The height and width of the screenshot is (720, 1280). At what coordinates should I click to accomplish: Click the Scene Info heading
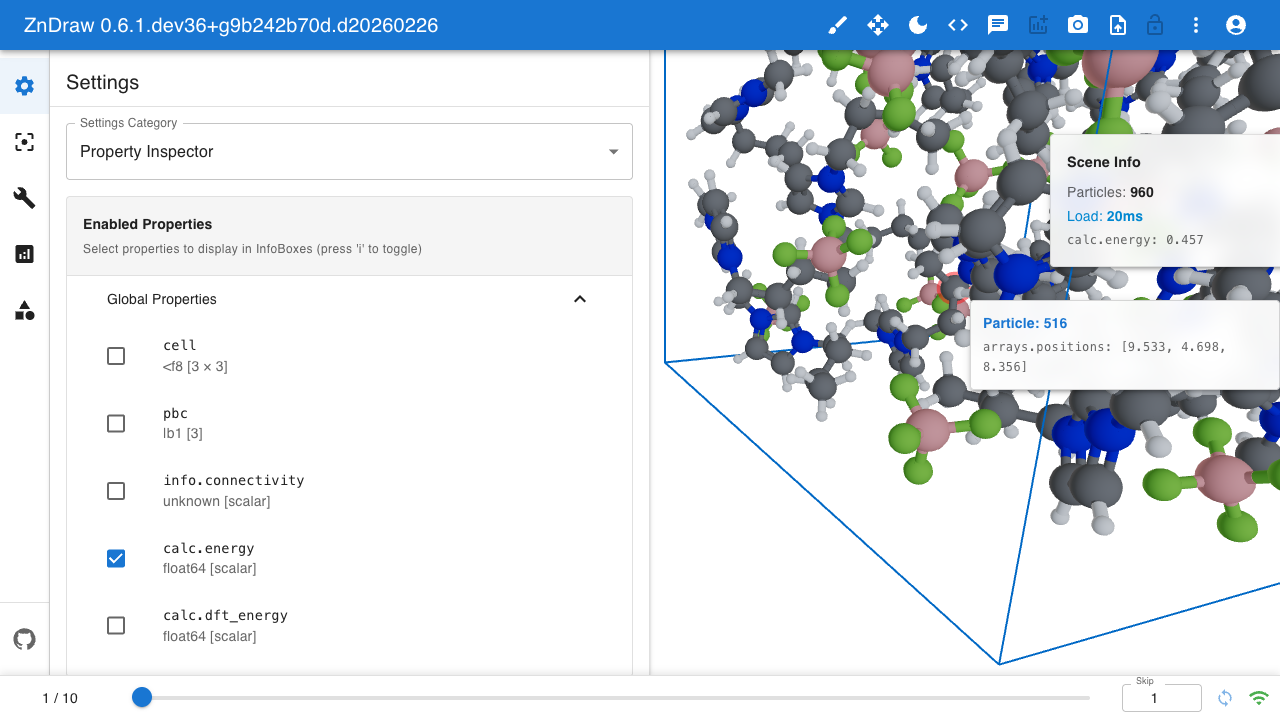pos(1104,162)
